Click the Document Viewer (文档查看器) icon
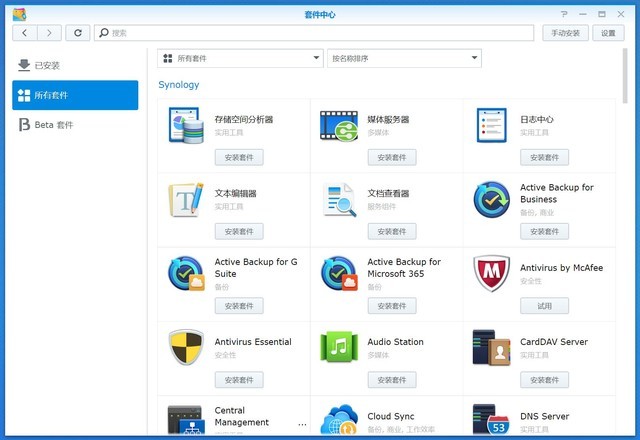This screenshot has width=640, height=440. pos(339,200)
